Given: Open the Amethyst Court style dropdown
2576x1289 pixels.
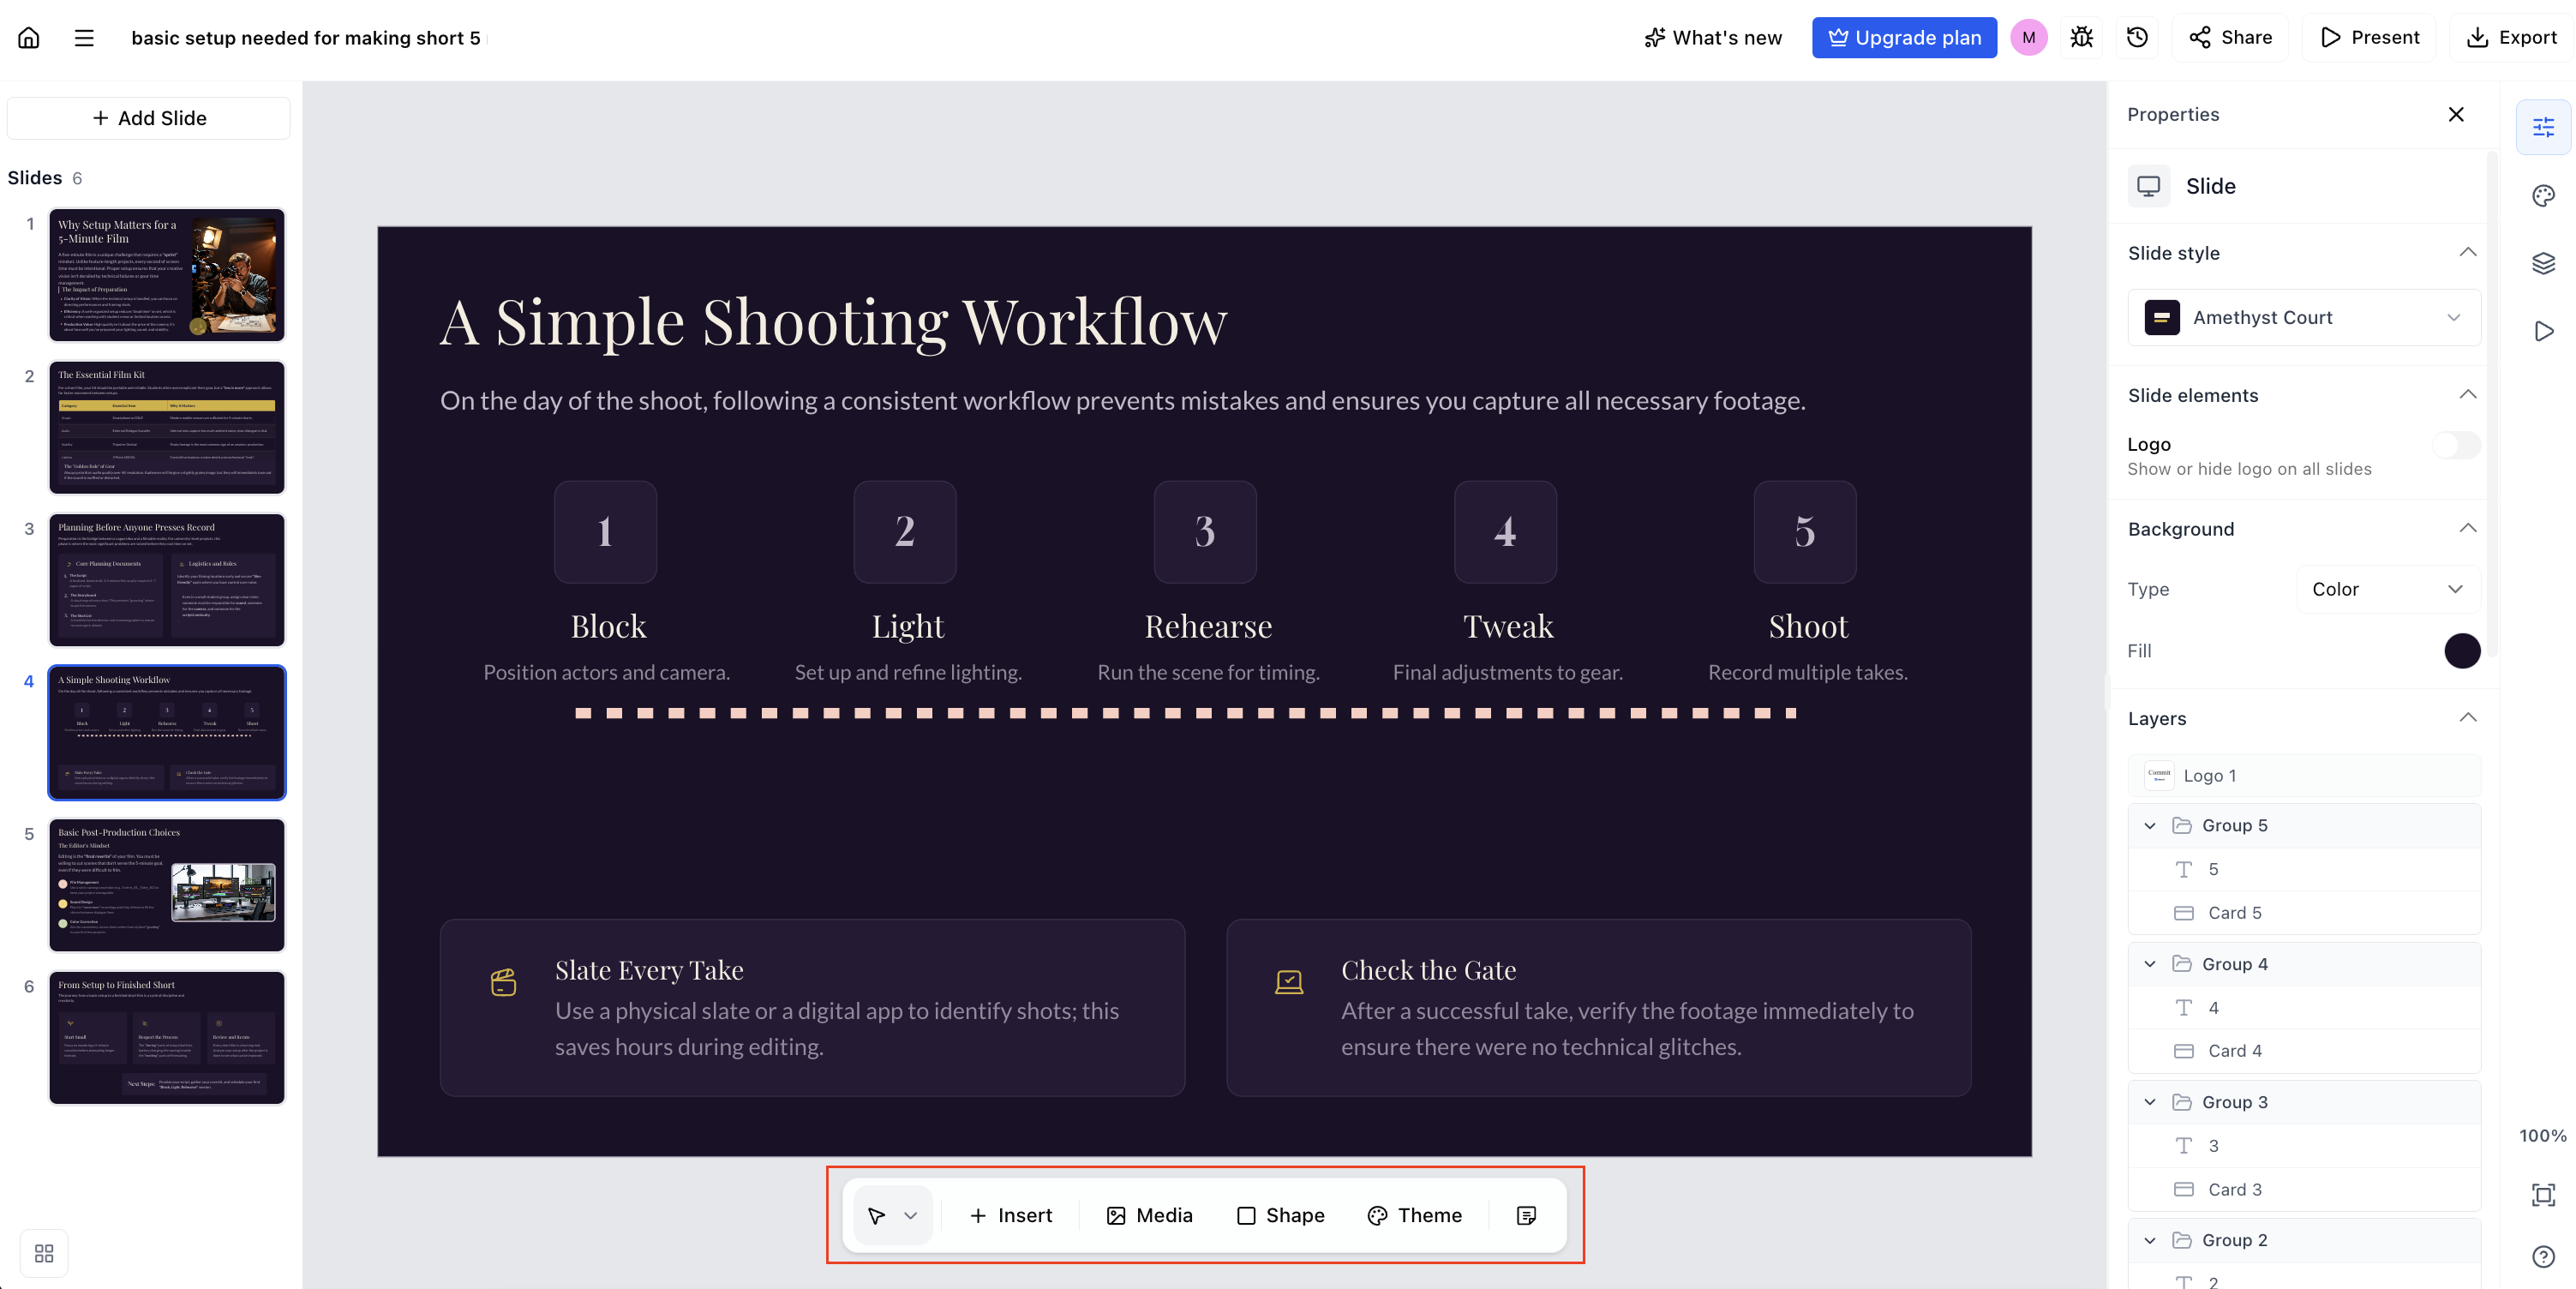Looking at the screenshot, I should [x=2304, y=317].
